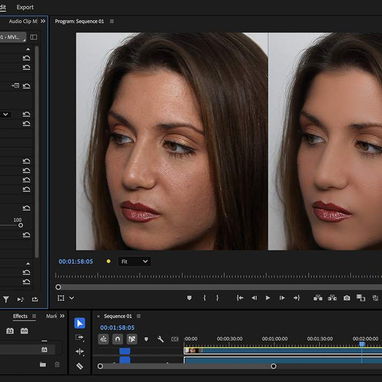Image resolution: width=382 pixels, height=382 pixels.
Task: Open timeline display settings wrench
Action: (160, 339)
